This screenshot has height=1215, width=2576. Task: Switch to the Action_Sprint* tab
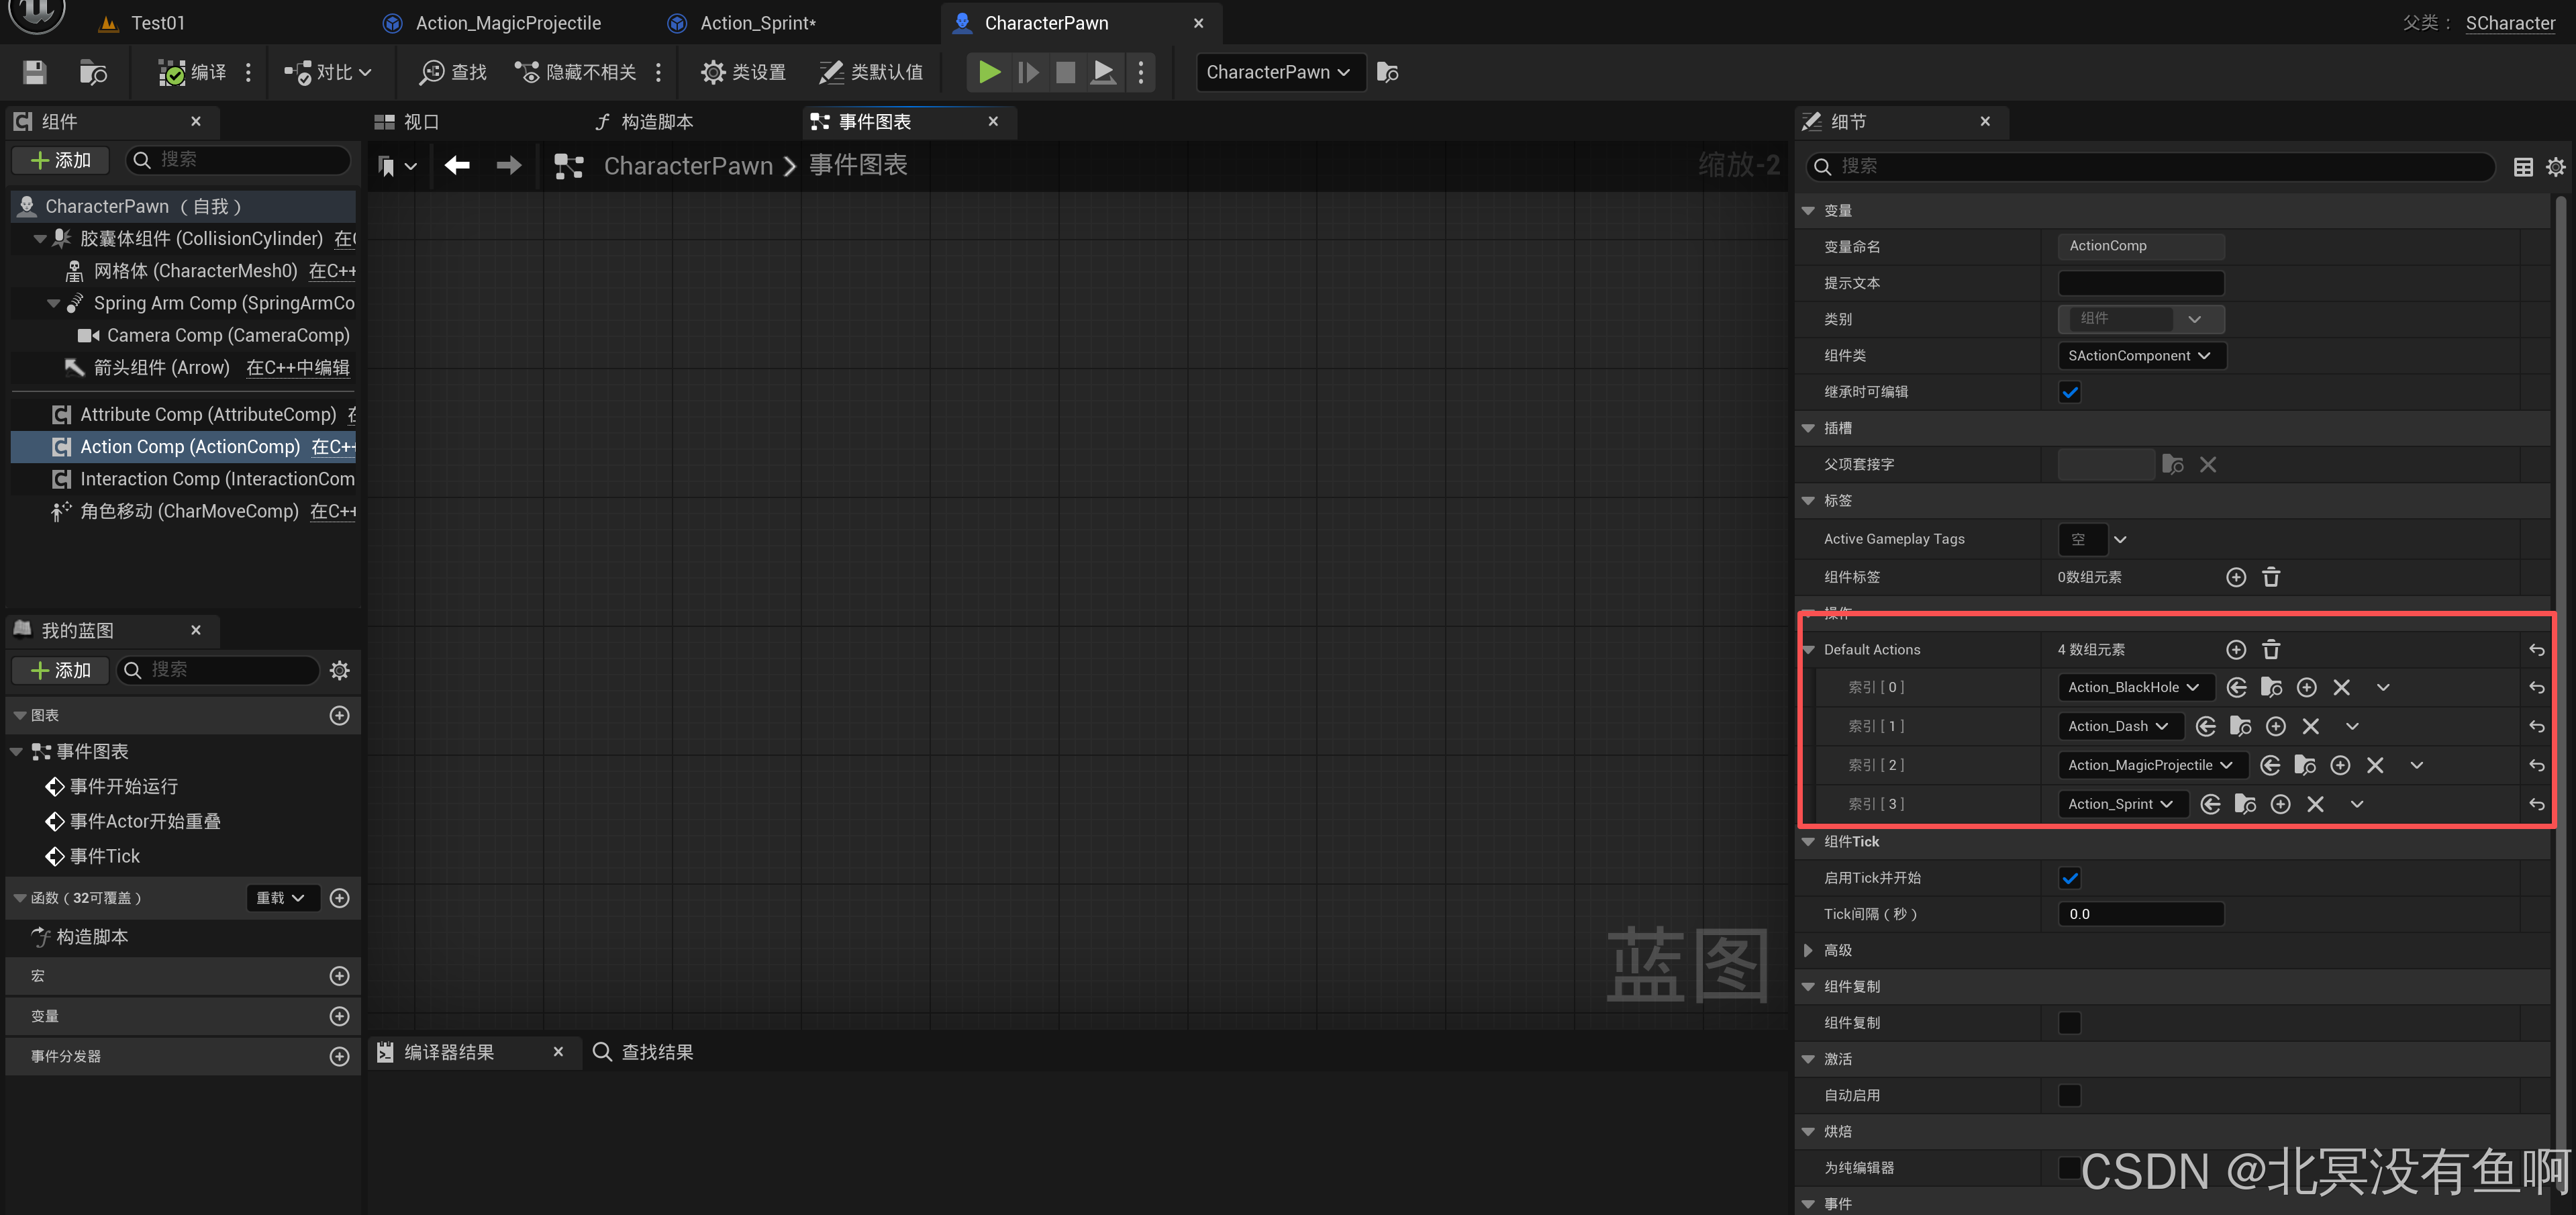(757, 23)
